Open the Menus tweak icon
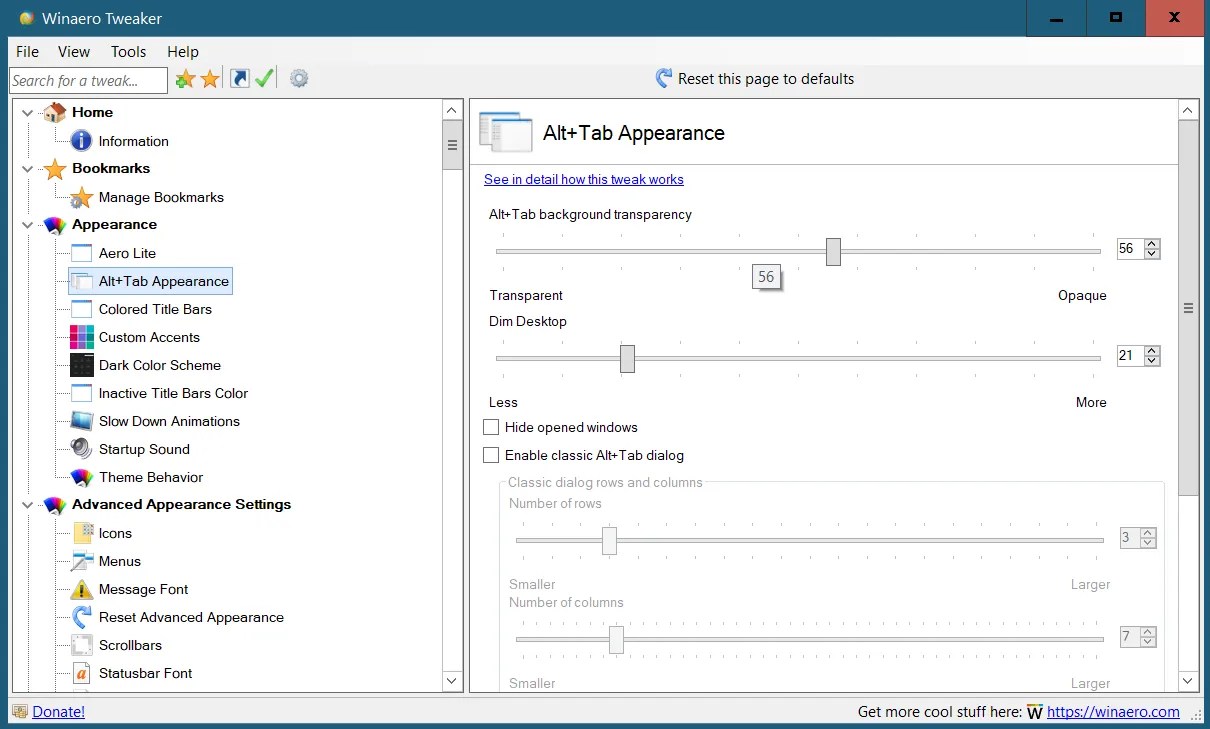The width and height of the screenshot is (1210, 729). [82, 561]
